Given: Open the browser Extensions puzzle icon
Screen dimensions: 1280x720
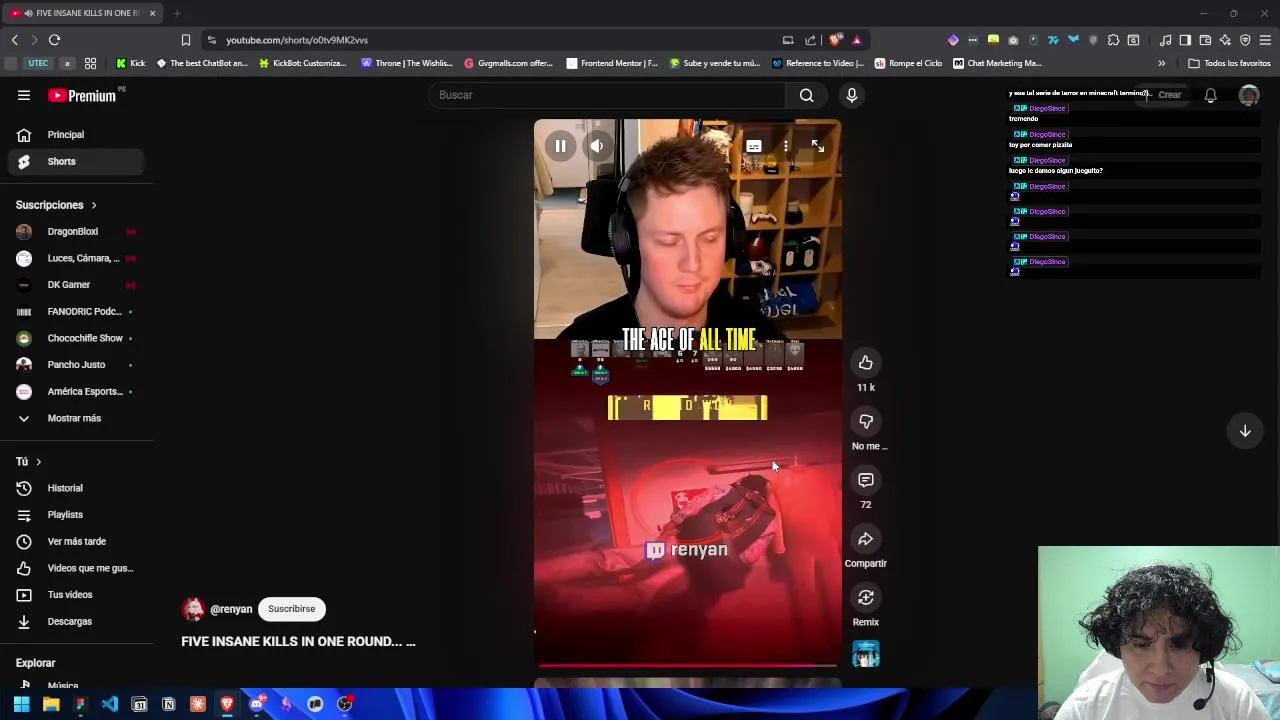Looking at the screenshot, I should [1113, 40].
